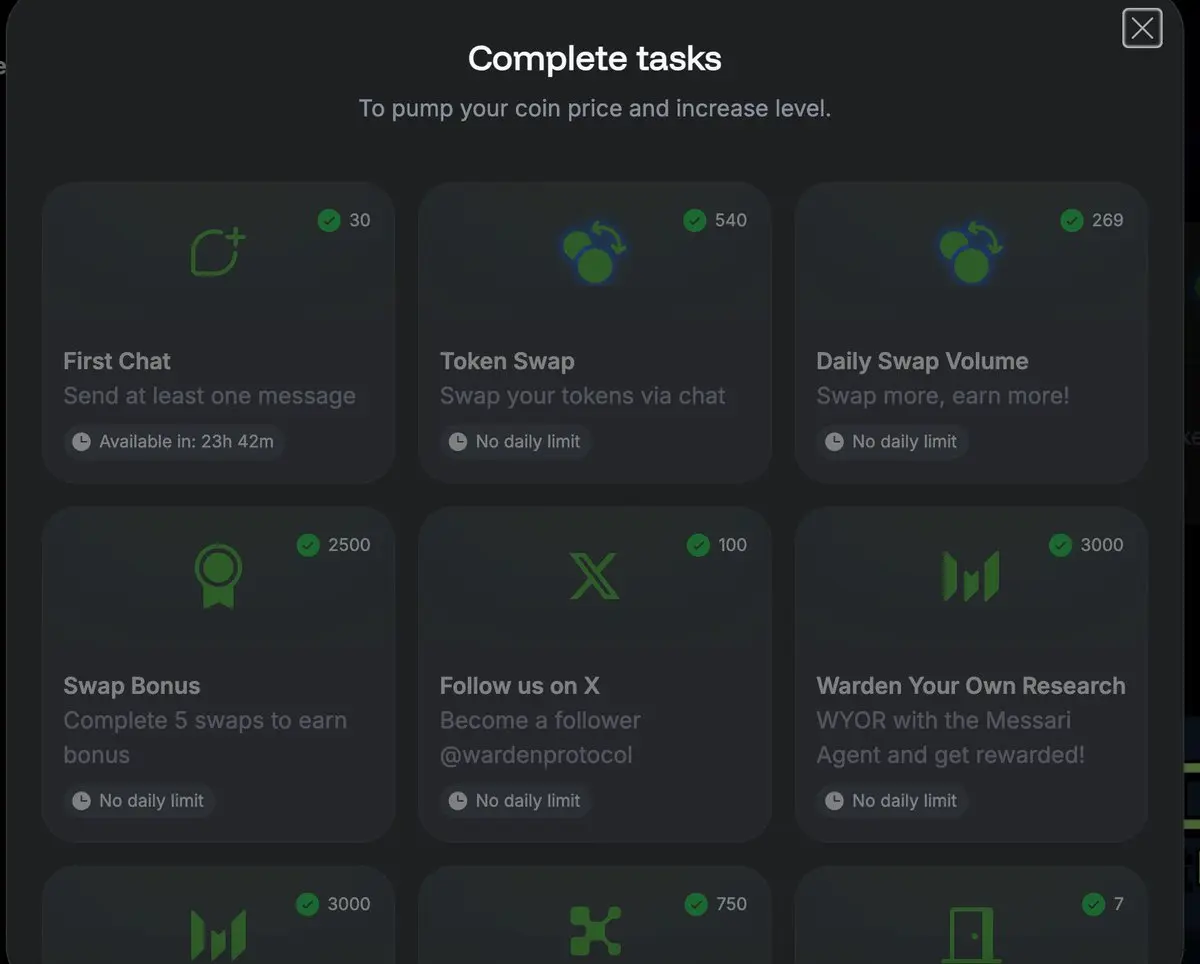Click the First Chat message-plus icon

218,252
